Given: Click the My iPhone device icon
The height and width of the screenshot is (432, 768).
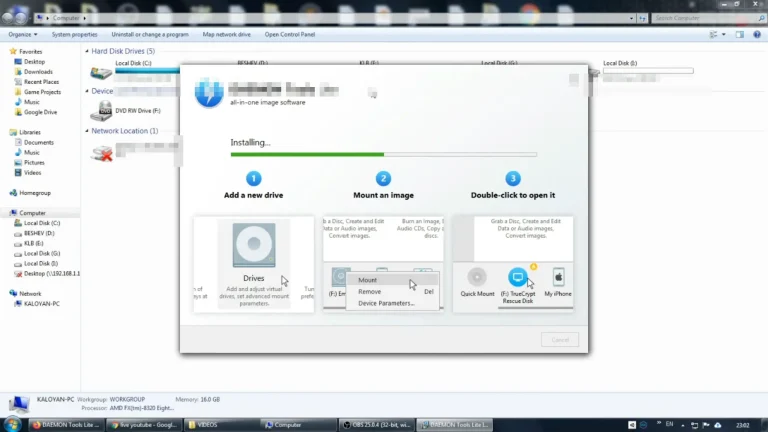Looking at the screenshot, I should pyautogui.click(x=558, y=277).
